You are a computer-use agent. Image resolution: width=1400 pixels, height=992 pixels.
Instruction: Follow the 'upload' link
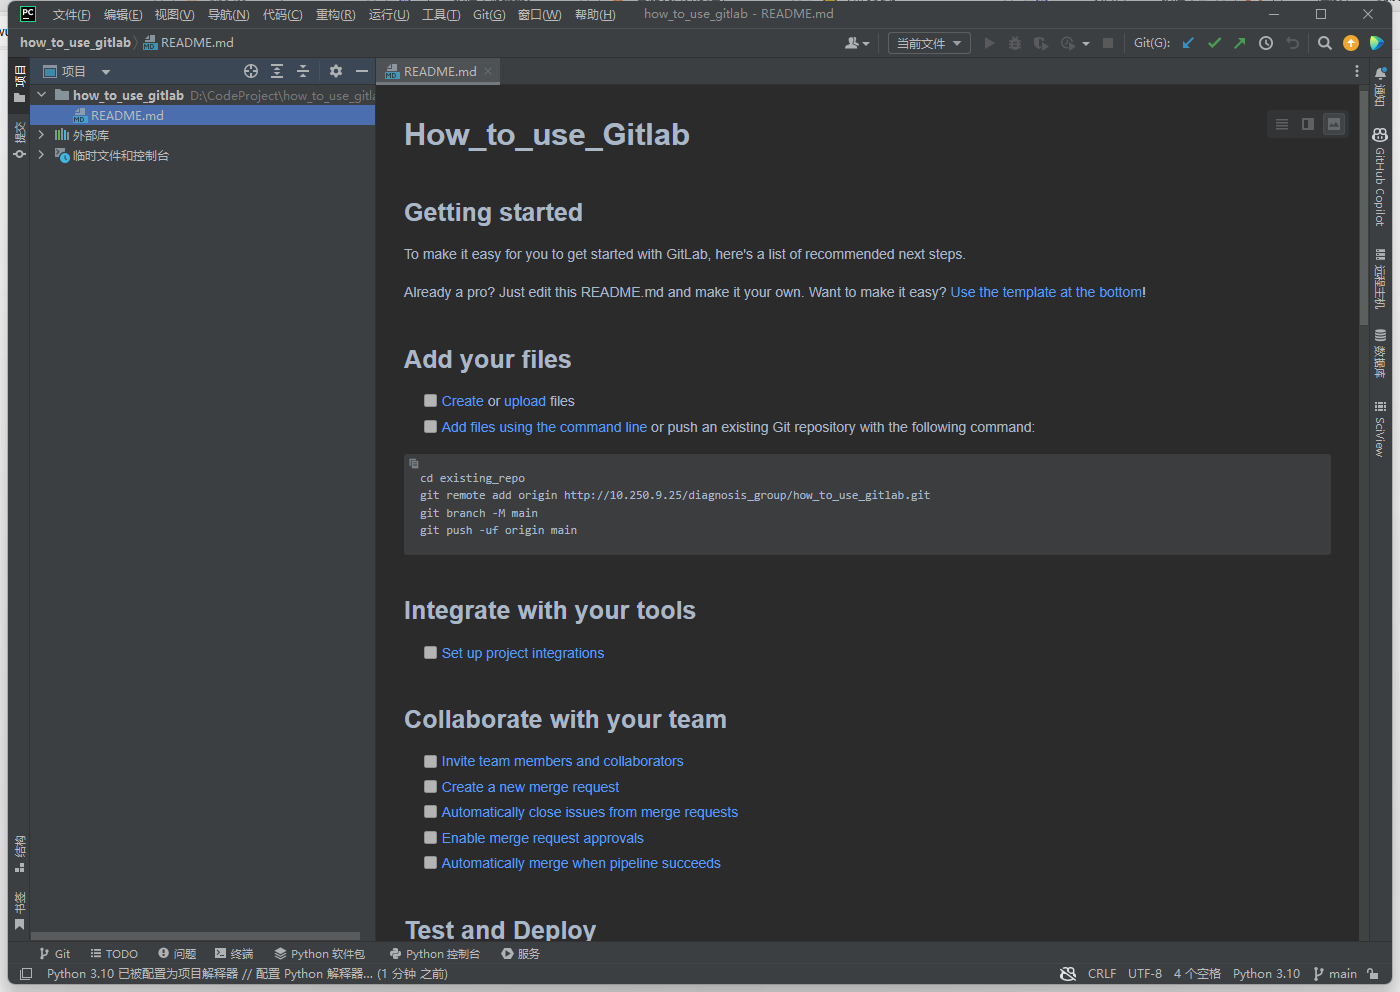pyautogui.click(x=525, y=401)
